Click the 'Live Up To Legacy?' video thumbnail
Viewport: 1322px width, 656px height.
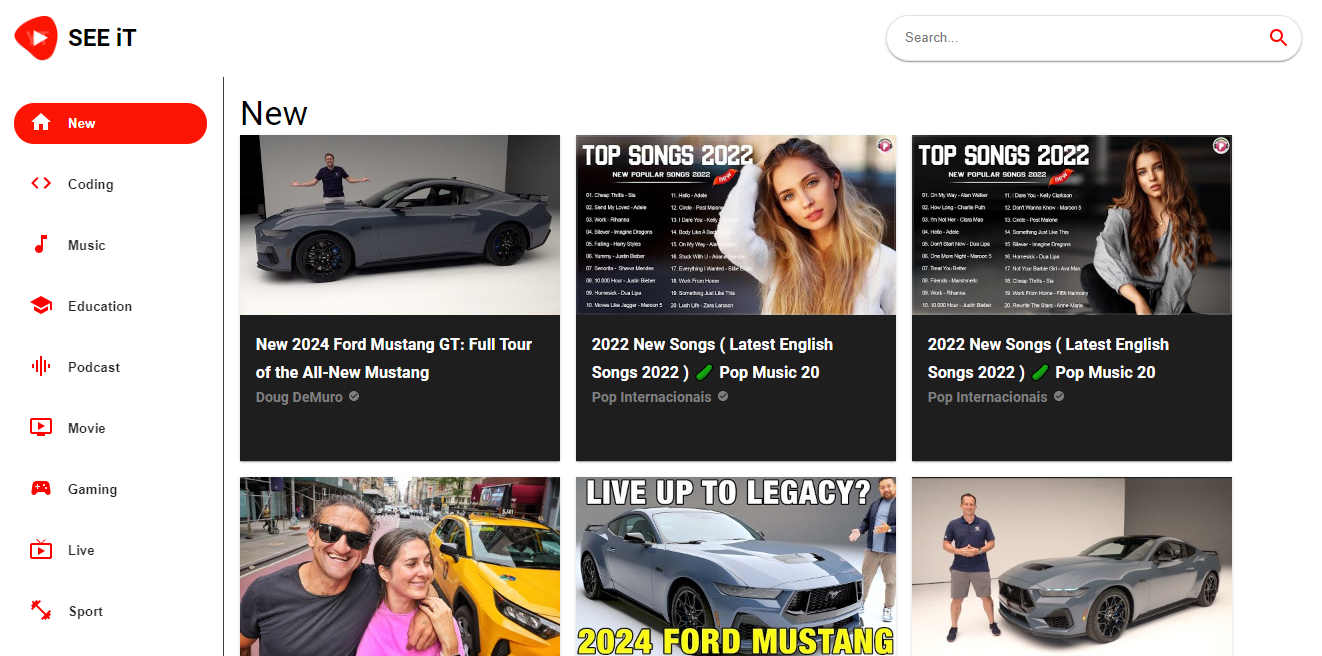click(x=735, y=565)
